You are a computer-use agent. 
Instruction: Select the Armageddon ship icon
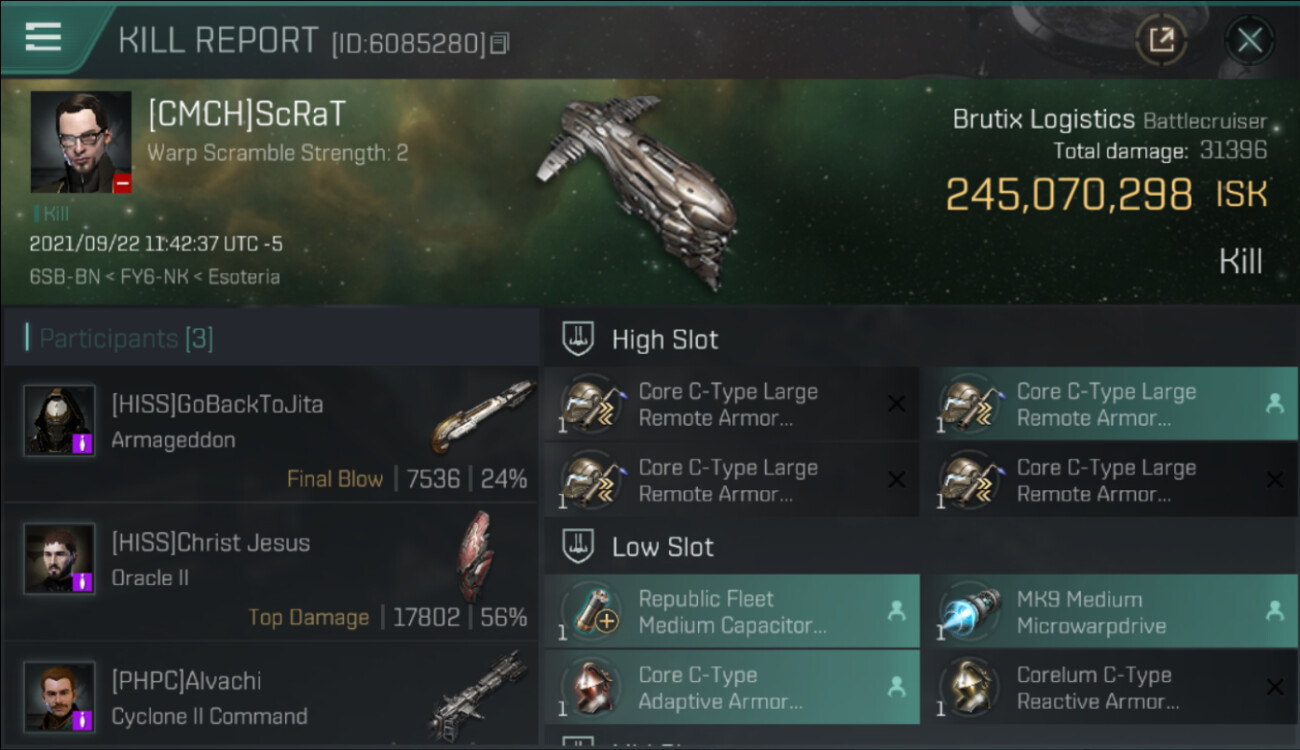tap(484, 416)
